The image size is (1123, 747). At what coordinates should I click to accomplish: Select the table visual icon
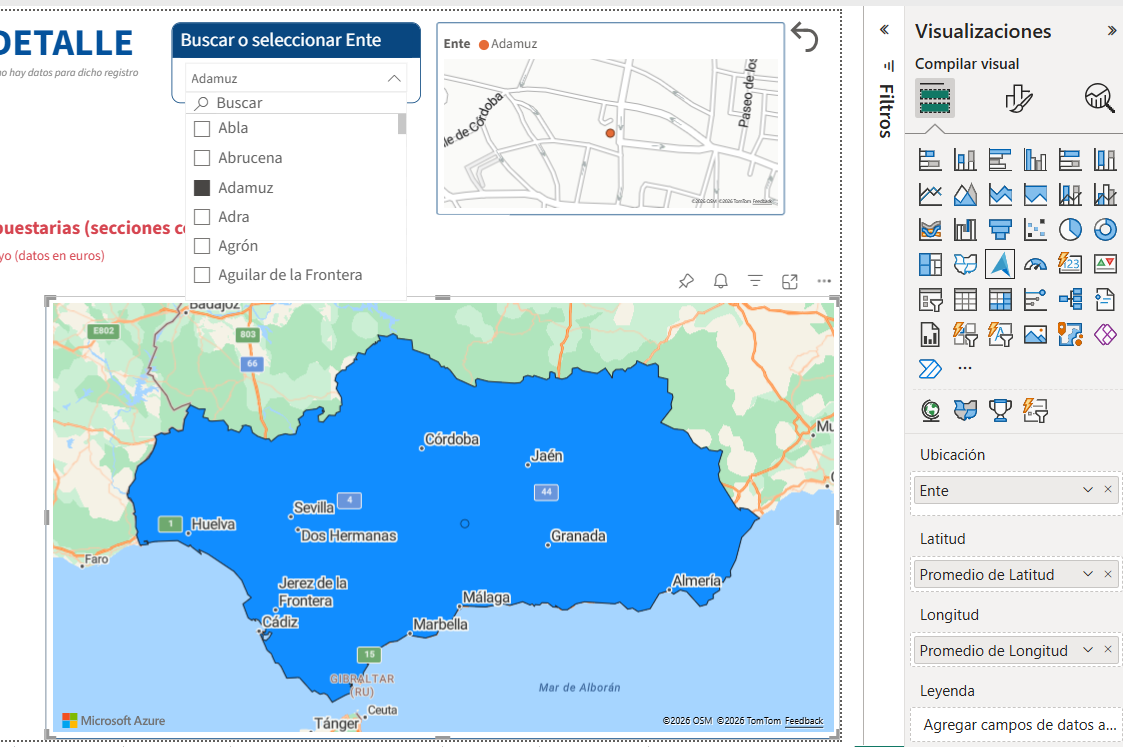(x=965, y=299)
